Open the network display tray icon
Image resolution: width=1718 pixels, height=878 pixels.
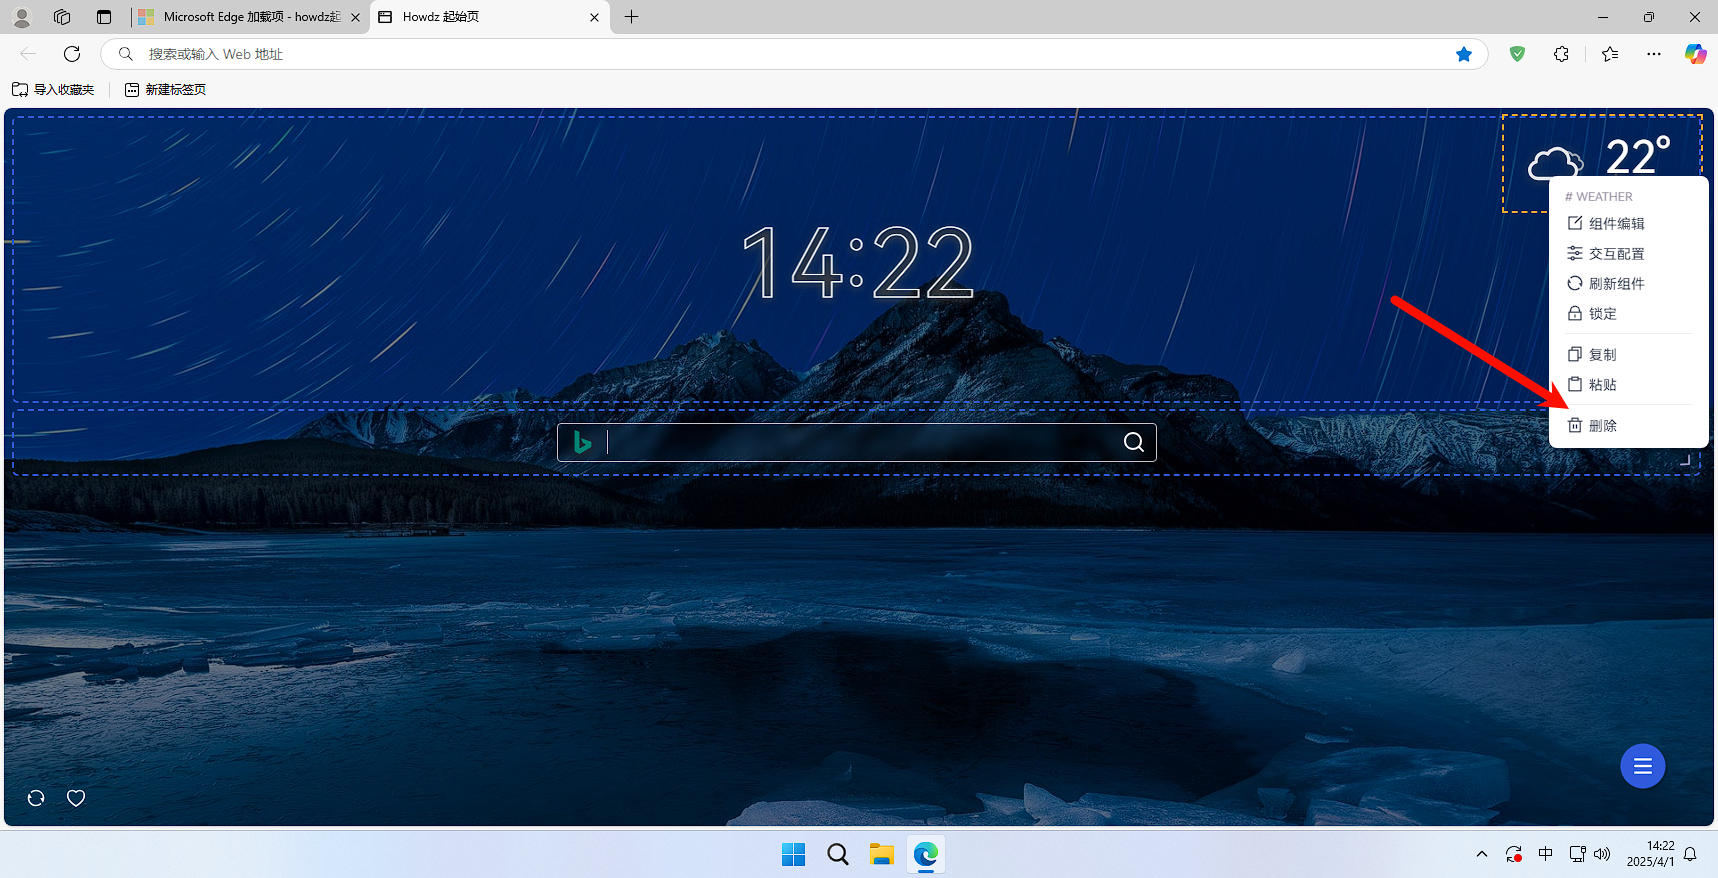point(1577,854)
